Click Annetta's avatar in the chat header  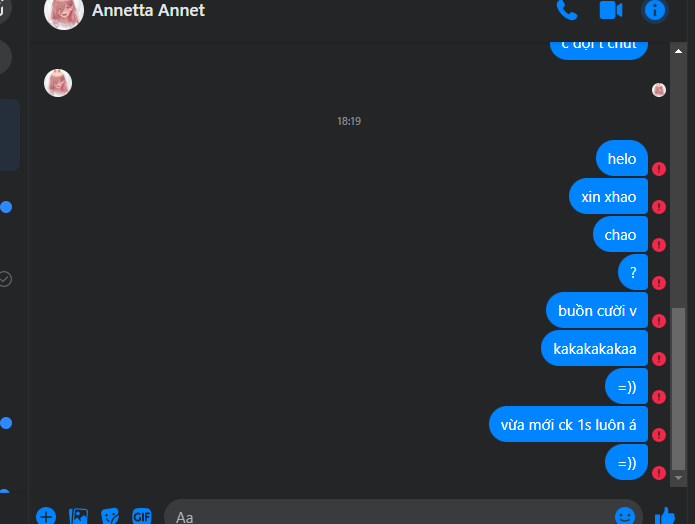[64, 12]
